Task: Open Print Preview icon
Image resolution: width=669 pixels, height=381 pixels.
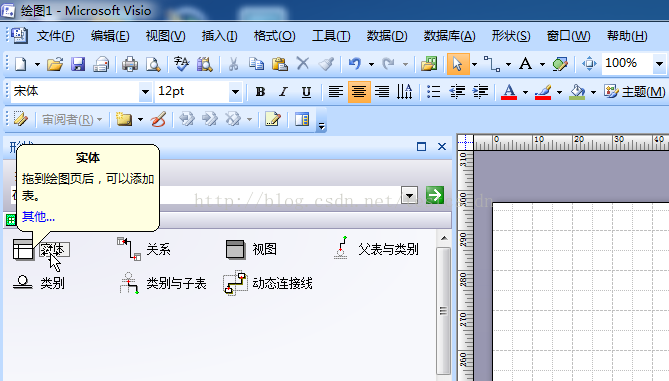Action: 153,64
